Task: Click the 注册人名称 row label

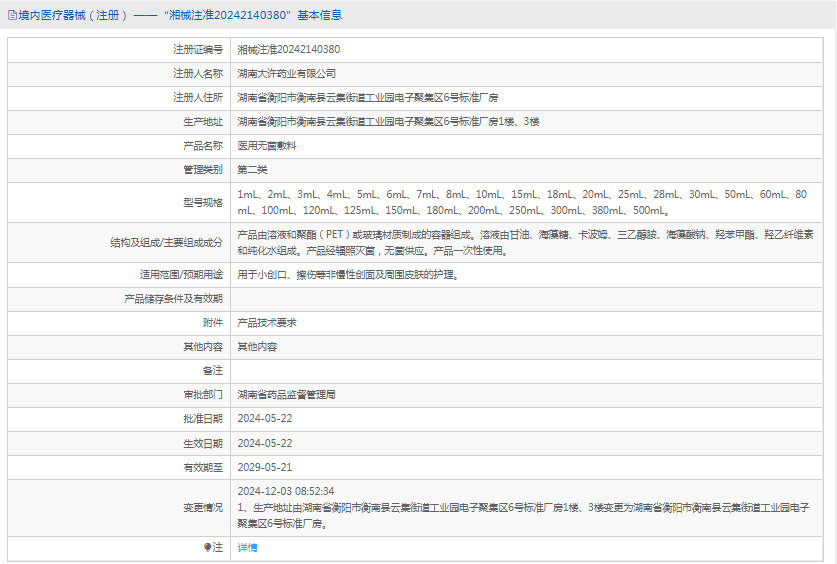Action: point(198,74)
